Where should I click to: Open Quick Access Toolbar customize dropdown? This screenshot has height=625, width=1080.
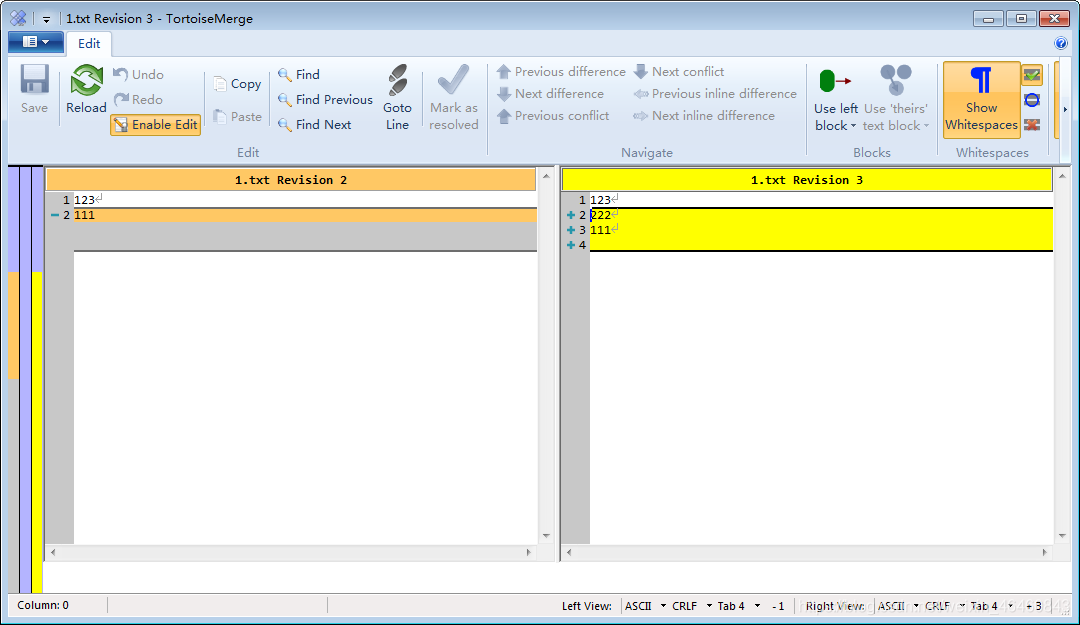(46, 19)
